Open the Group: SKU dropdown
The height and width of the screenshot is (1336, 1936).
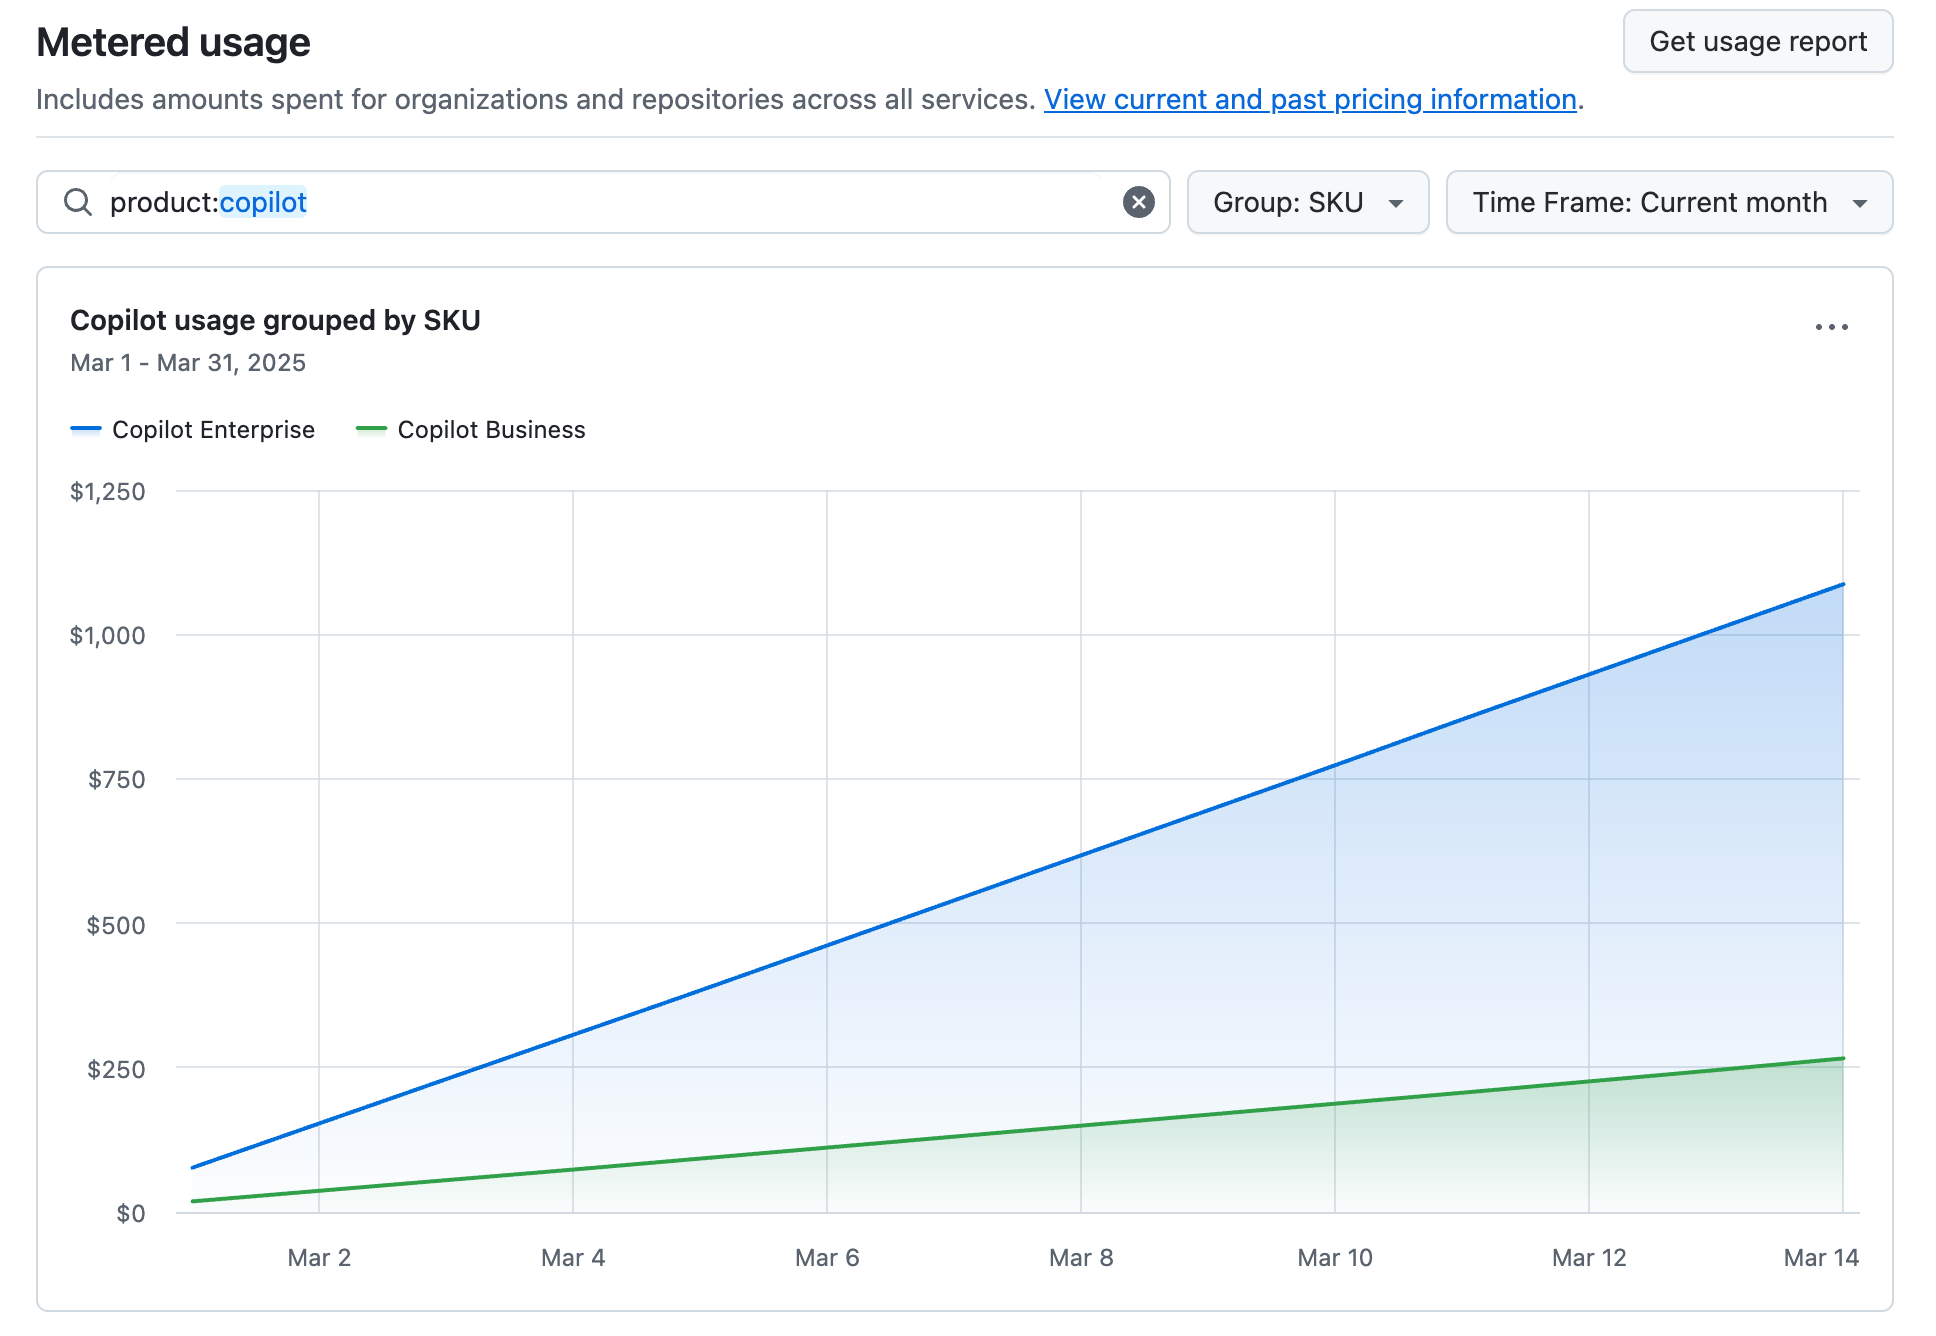click(x=1307, y=202)
